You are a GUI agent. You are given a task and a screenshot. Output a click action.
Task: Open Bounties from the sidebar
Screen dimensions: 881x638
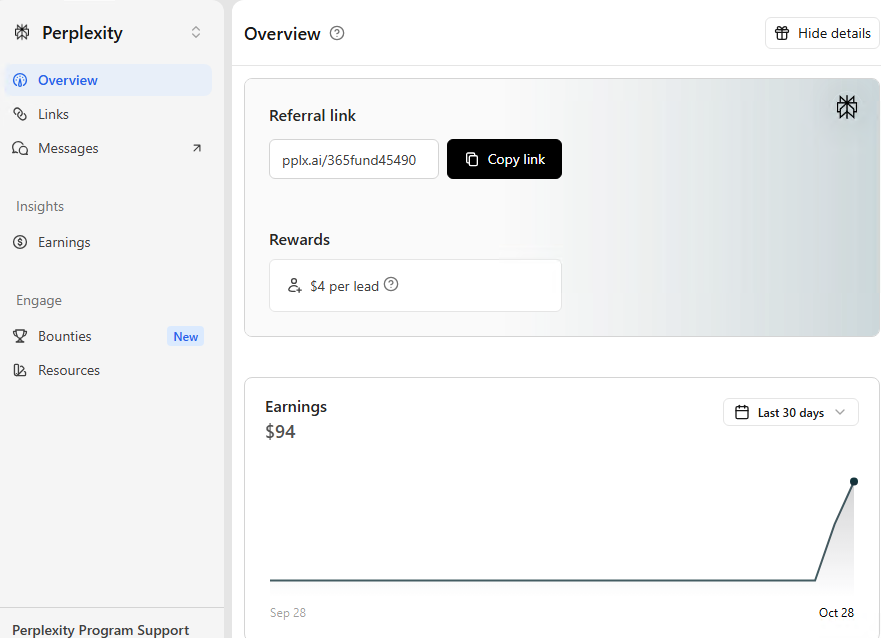(65, 336)
